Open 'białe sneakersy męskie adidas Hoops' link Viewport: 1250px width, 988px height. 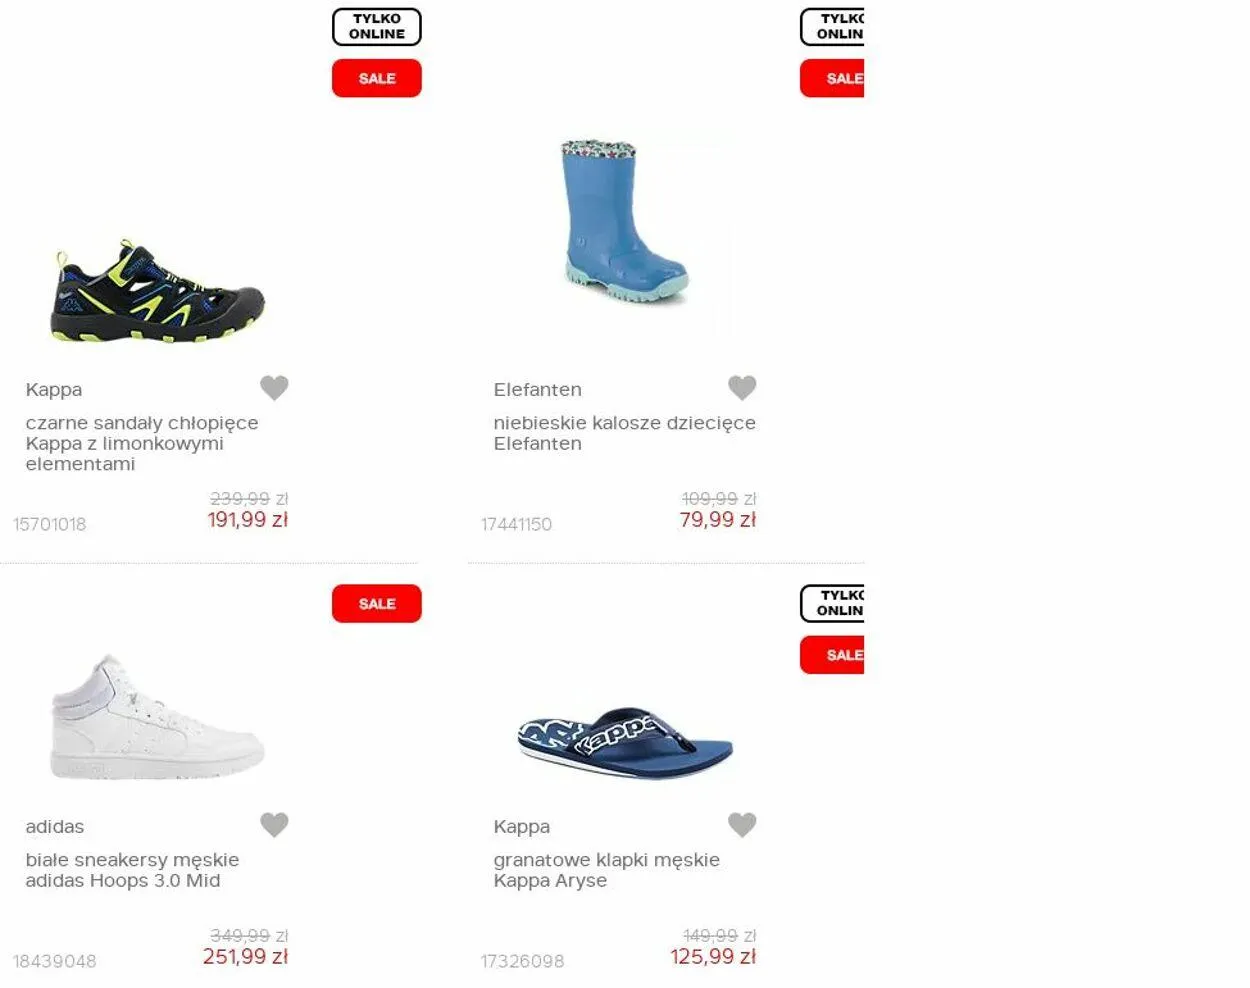(x=132, y=870)
